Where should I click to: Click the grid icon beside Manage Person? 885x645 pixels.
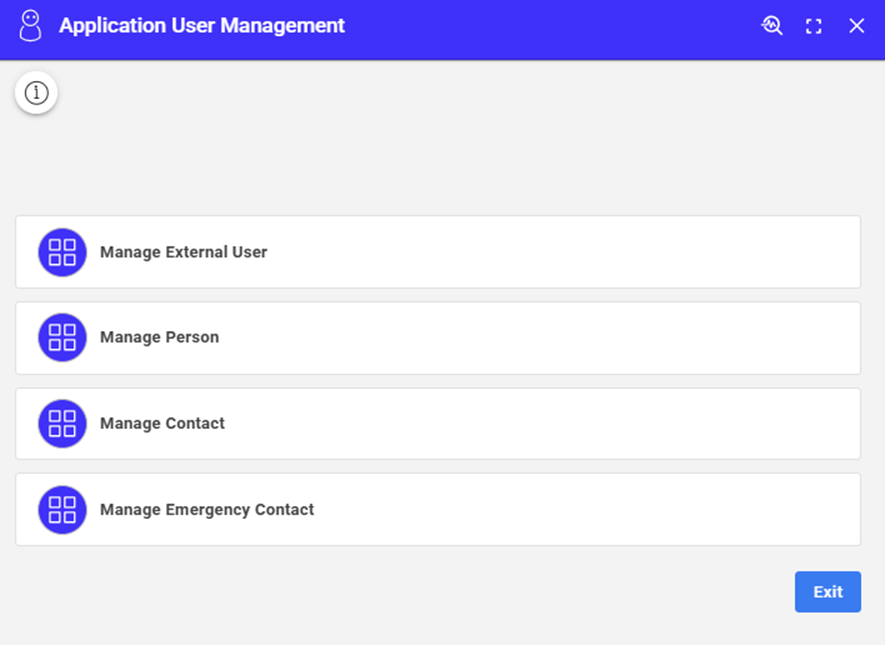click(62, 338)
